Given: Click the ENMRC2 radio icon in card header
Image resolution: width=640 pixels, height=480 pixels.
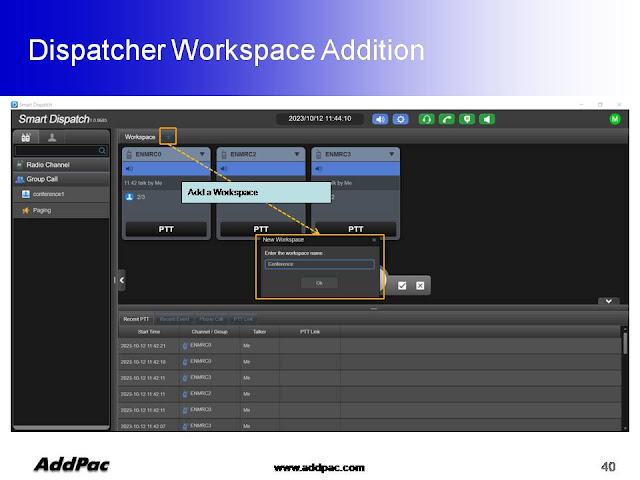Looking at the screenshot, I should coord(224,154).
